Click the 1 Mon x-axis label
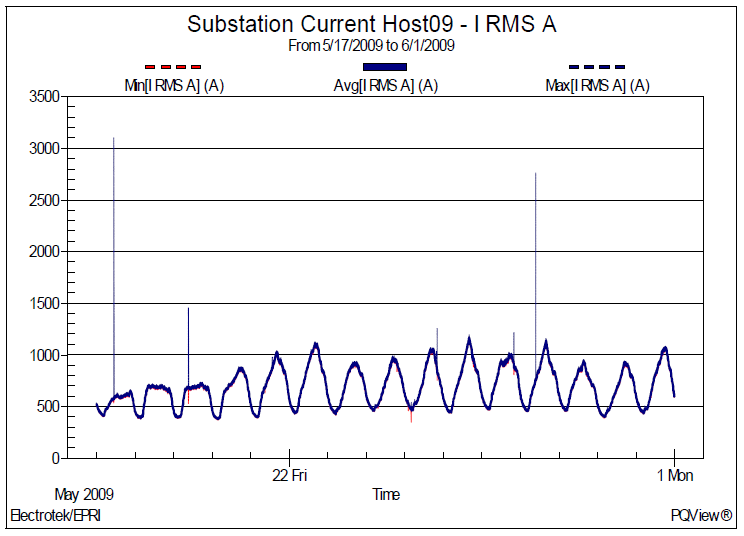This screenshot has width=744, height=536. (674, 475)
